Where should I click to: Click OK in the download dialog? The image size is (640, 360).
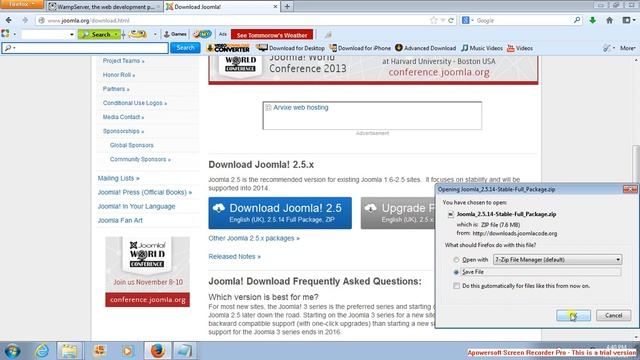(x=573, y=316)
